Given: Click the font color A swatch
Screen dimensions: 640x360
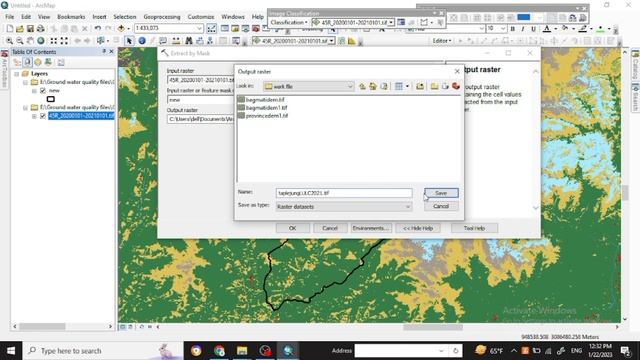Looking at the screenshot, I should pos(547,29).
